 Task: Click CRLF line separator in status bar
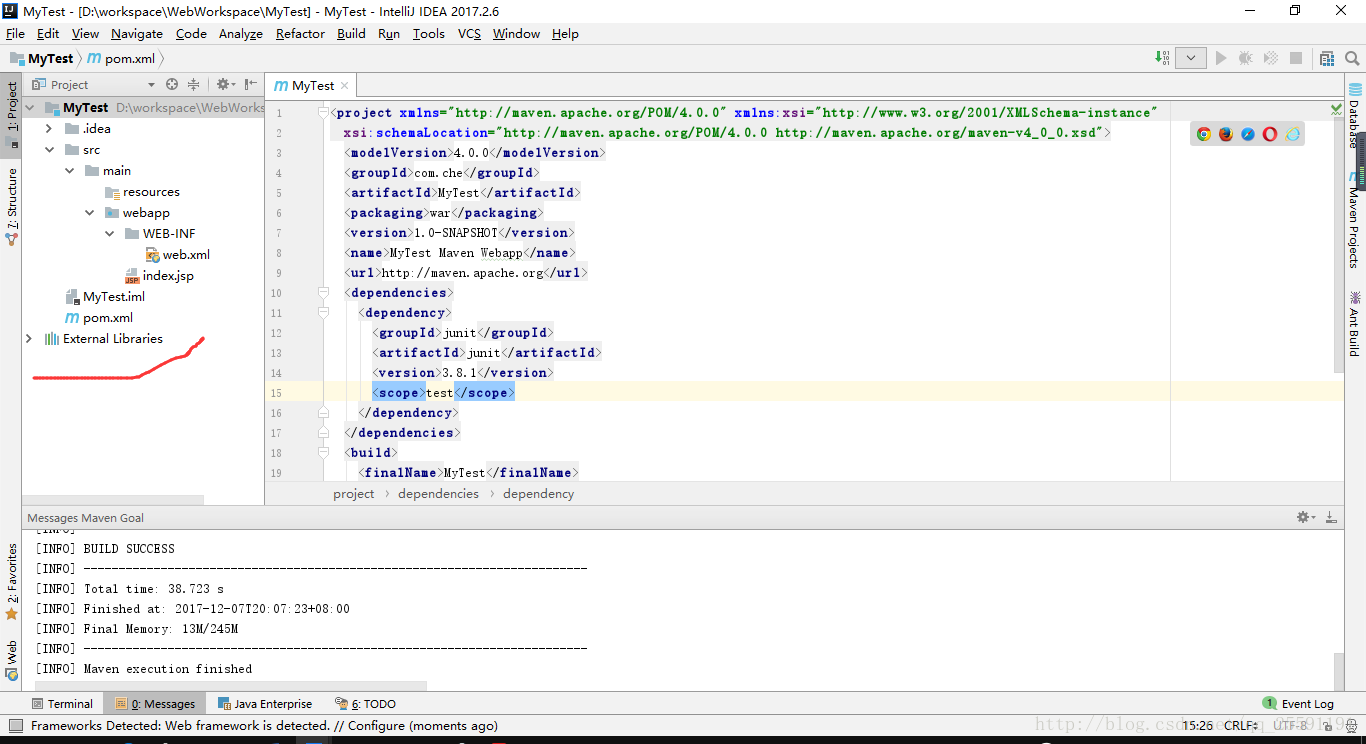tap(1241, 726)
